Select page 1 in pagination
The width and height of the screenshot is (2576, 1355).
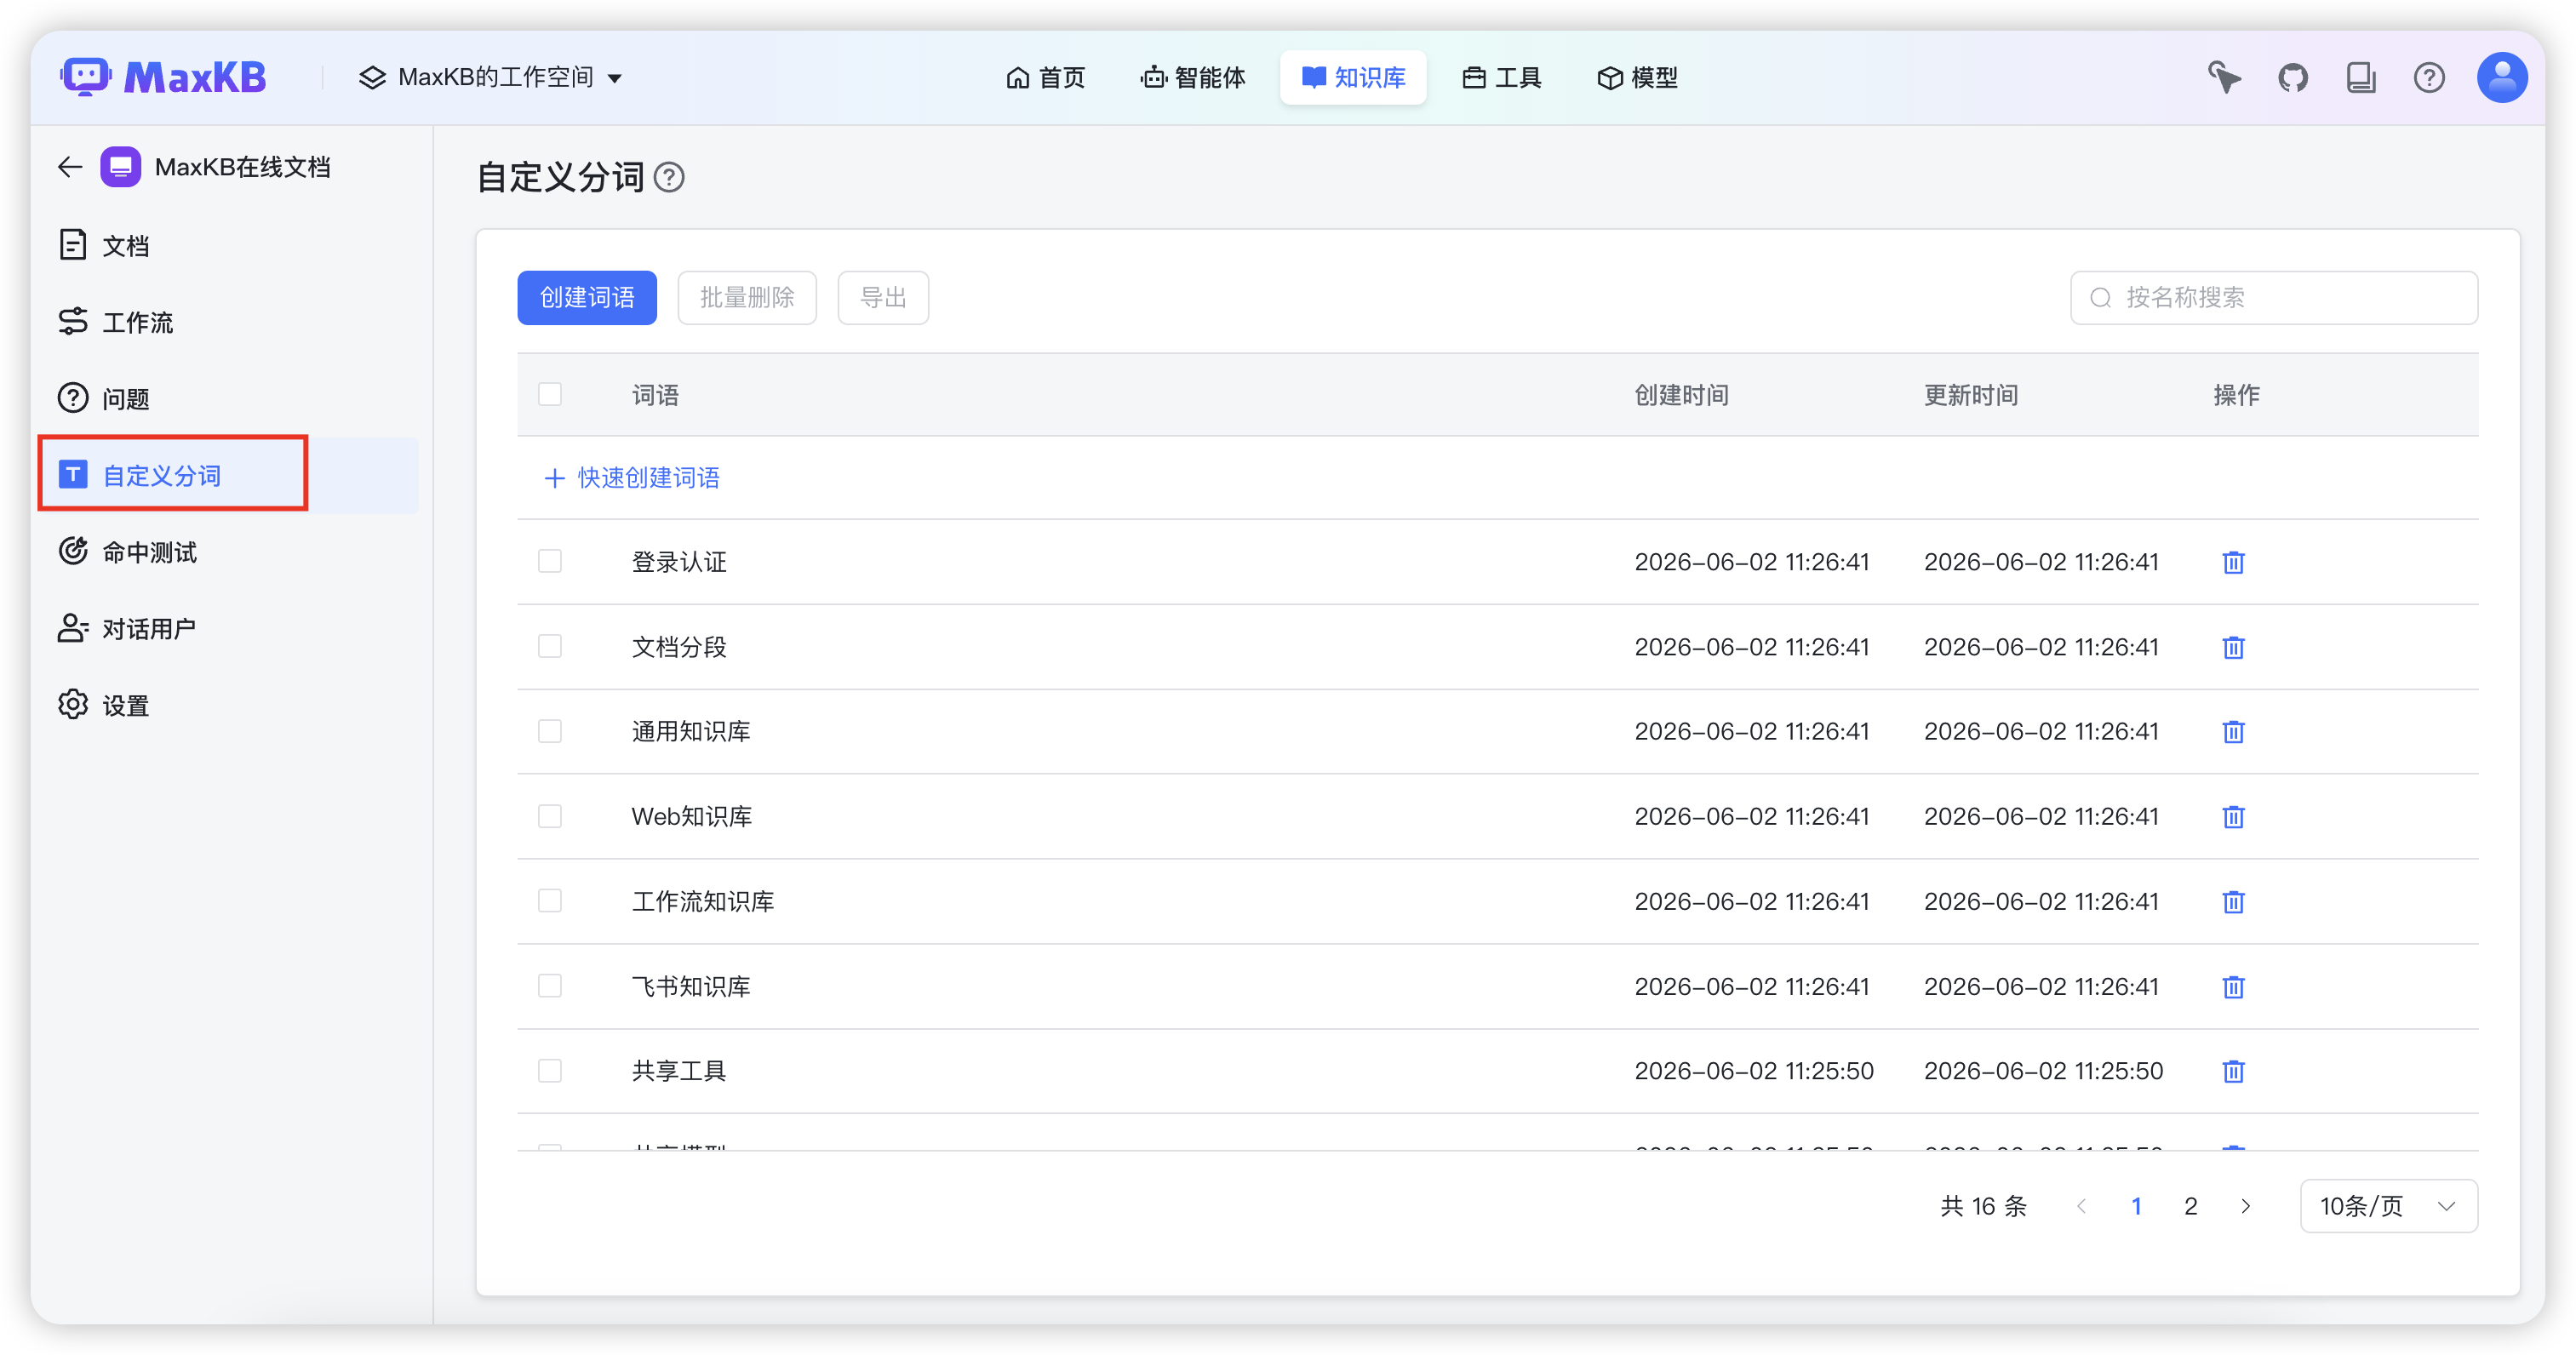tap(2136, 1206)
